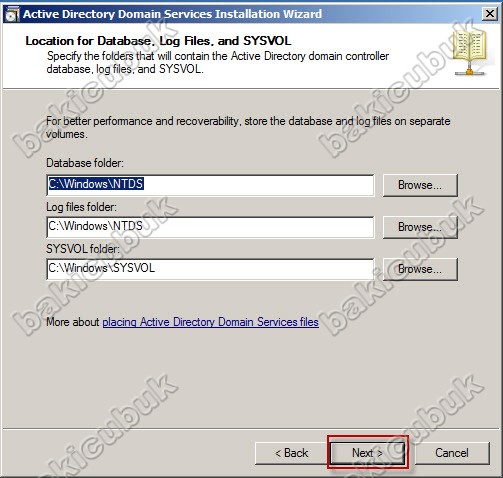
Task: Click the Database folder label
Action: [x=85, y=163]
